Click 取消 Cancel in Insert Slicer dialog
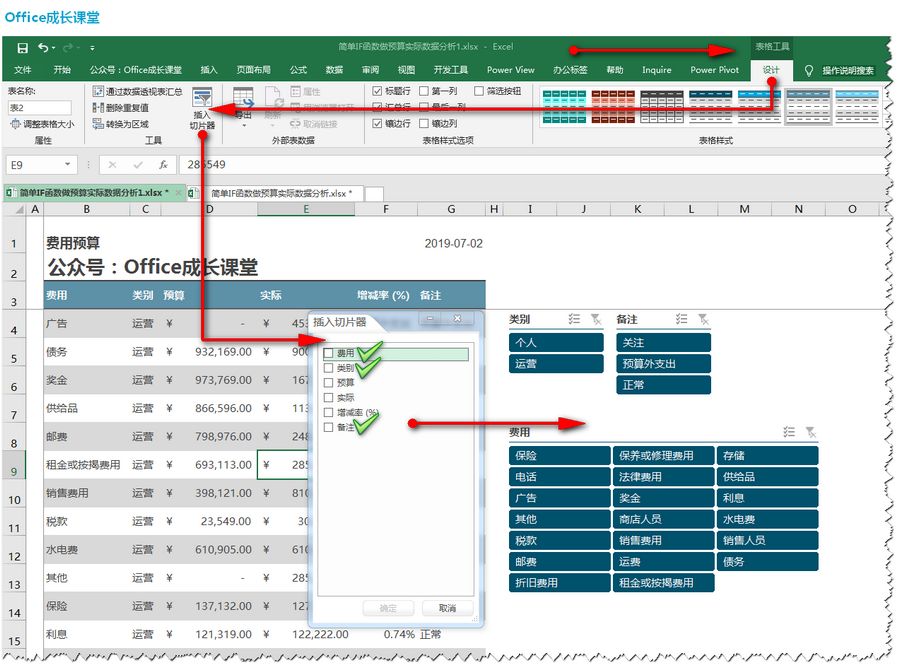The width and height of the screenshot is (900, 668). click(x=447, y=608)
